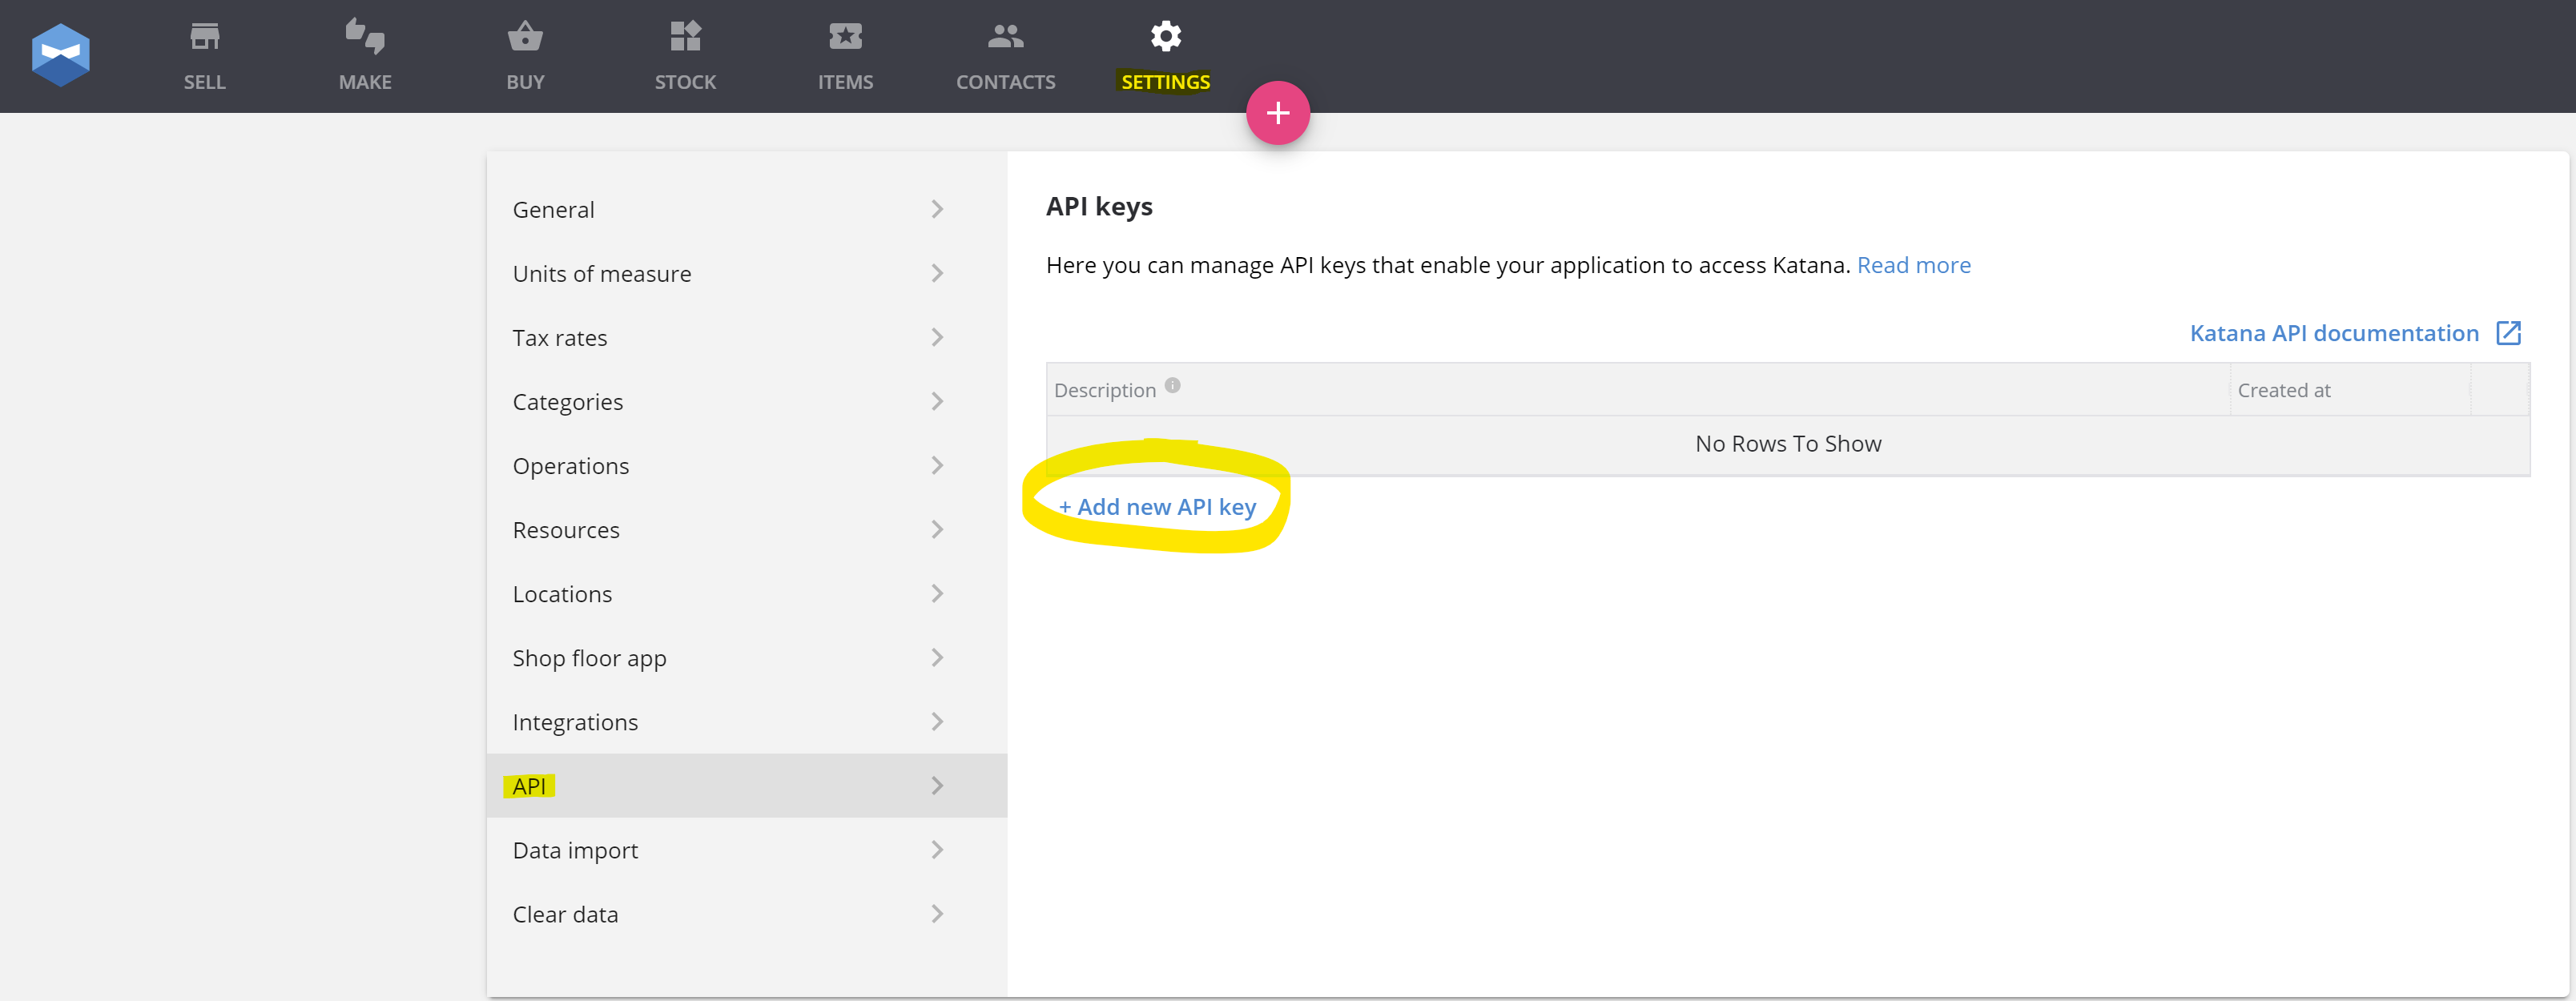Screen dimensions: 2576x1001
Task: Expand the Resources chevron
Action: coord(937,529)
